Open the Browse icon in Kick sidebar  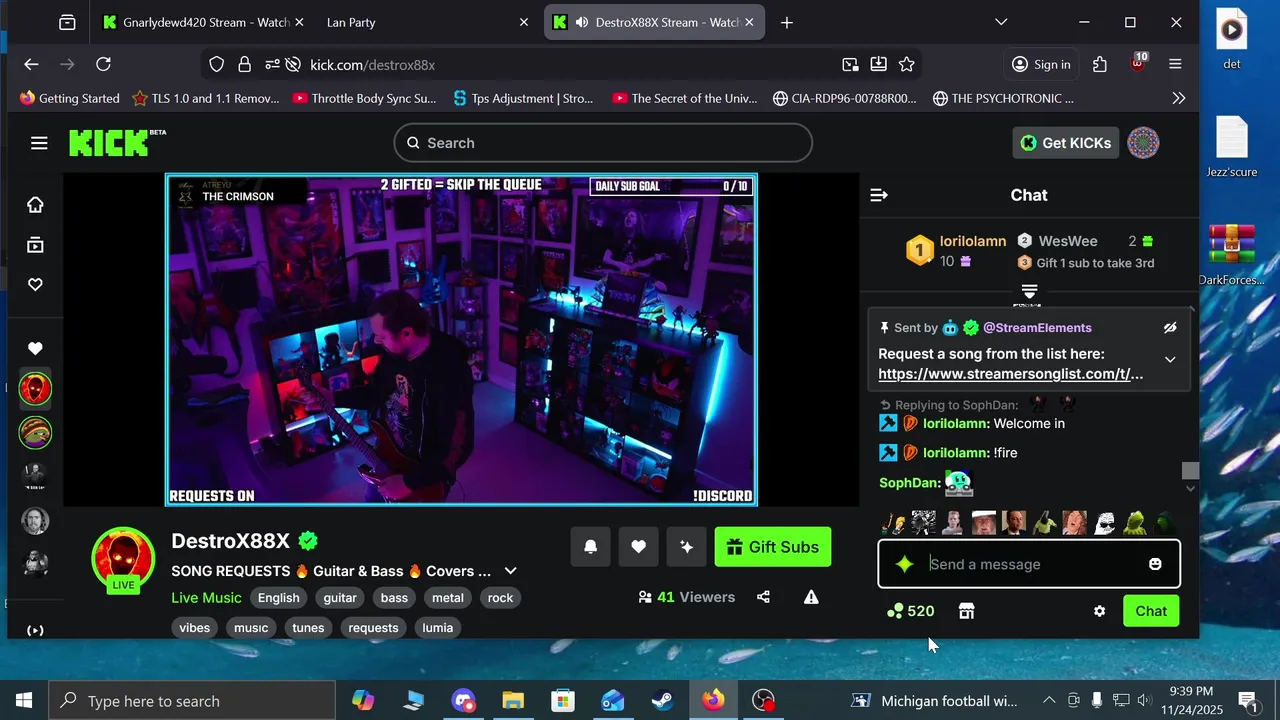point(35,245)
